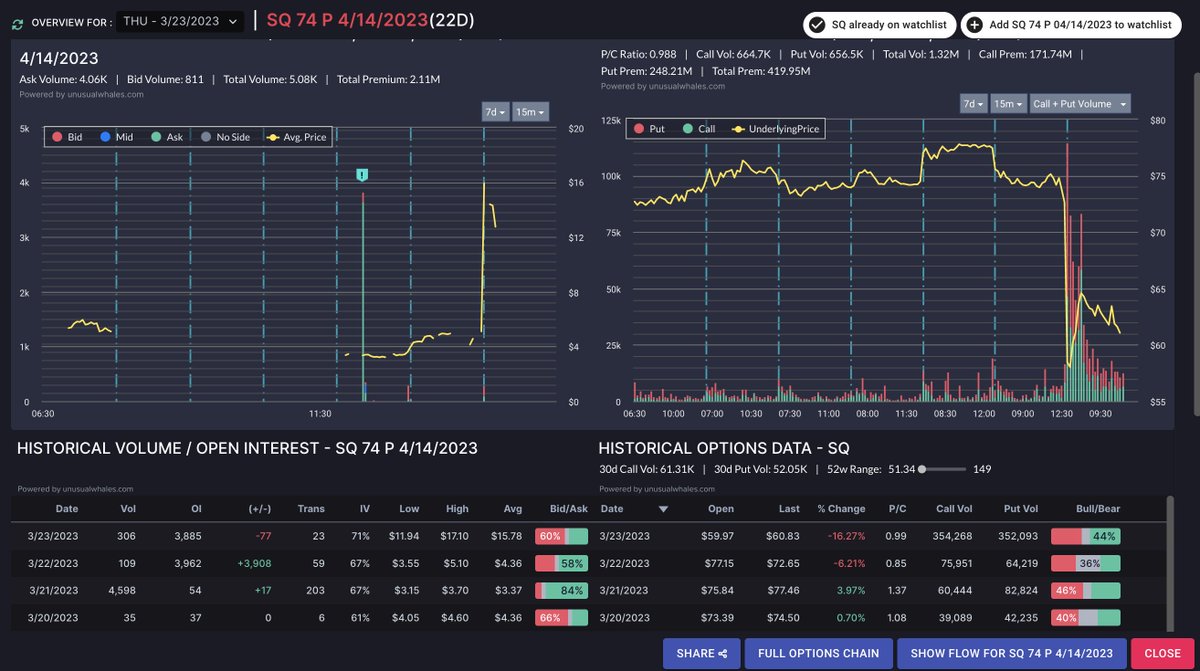This screenshot has height=671, width=1200.
Task: Open the overview date dropdown THU - 3/23/2023
Action: tap(180, 21)
